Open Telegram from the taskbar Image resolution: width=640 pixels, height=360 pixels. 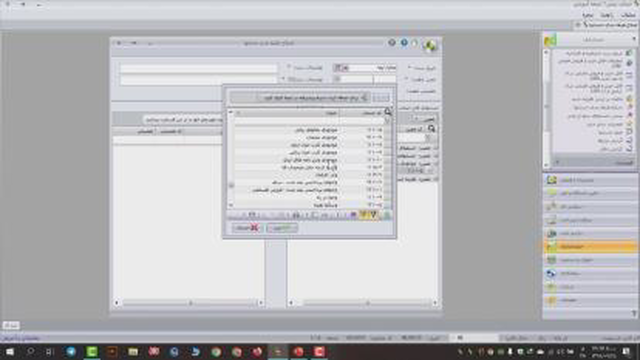coord(71,352)
